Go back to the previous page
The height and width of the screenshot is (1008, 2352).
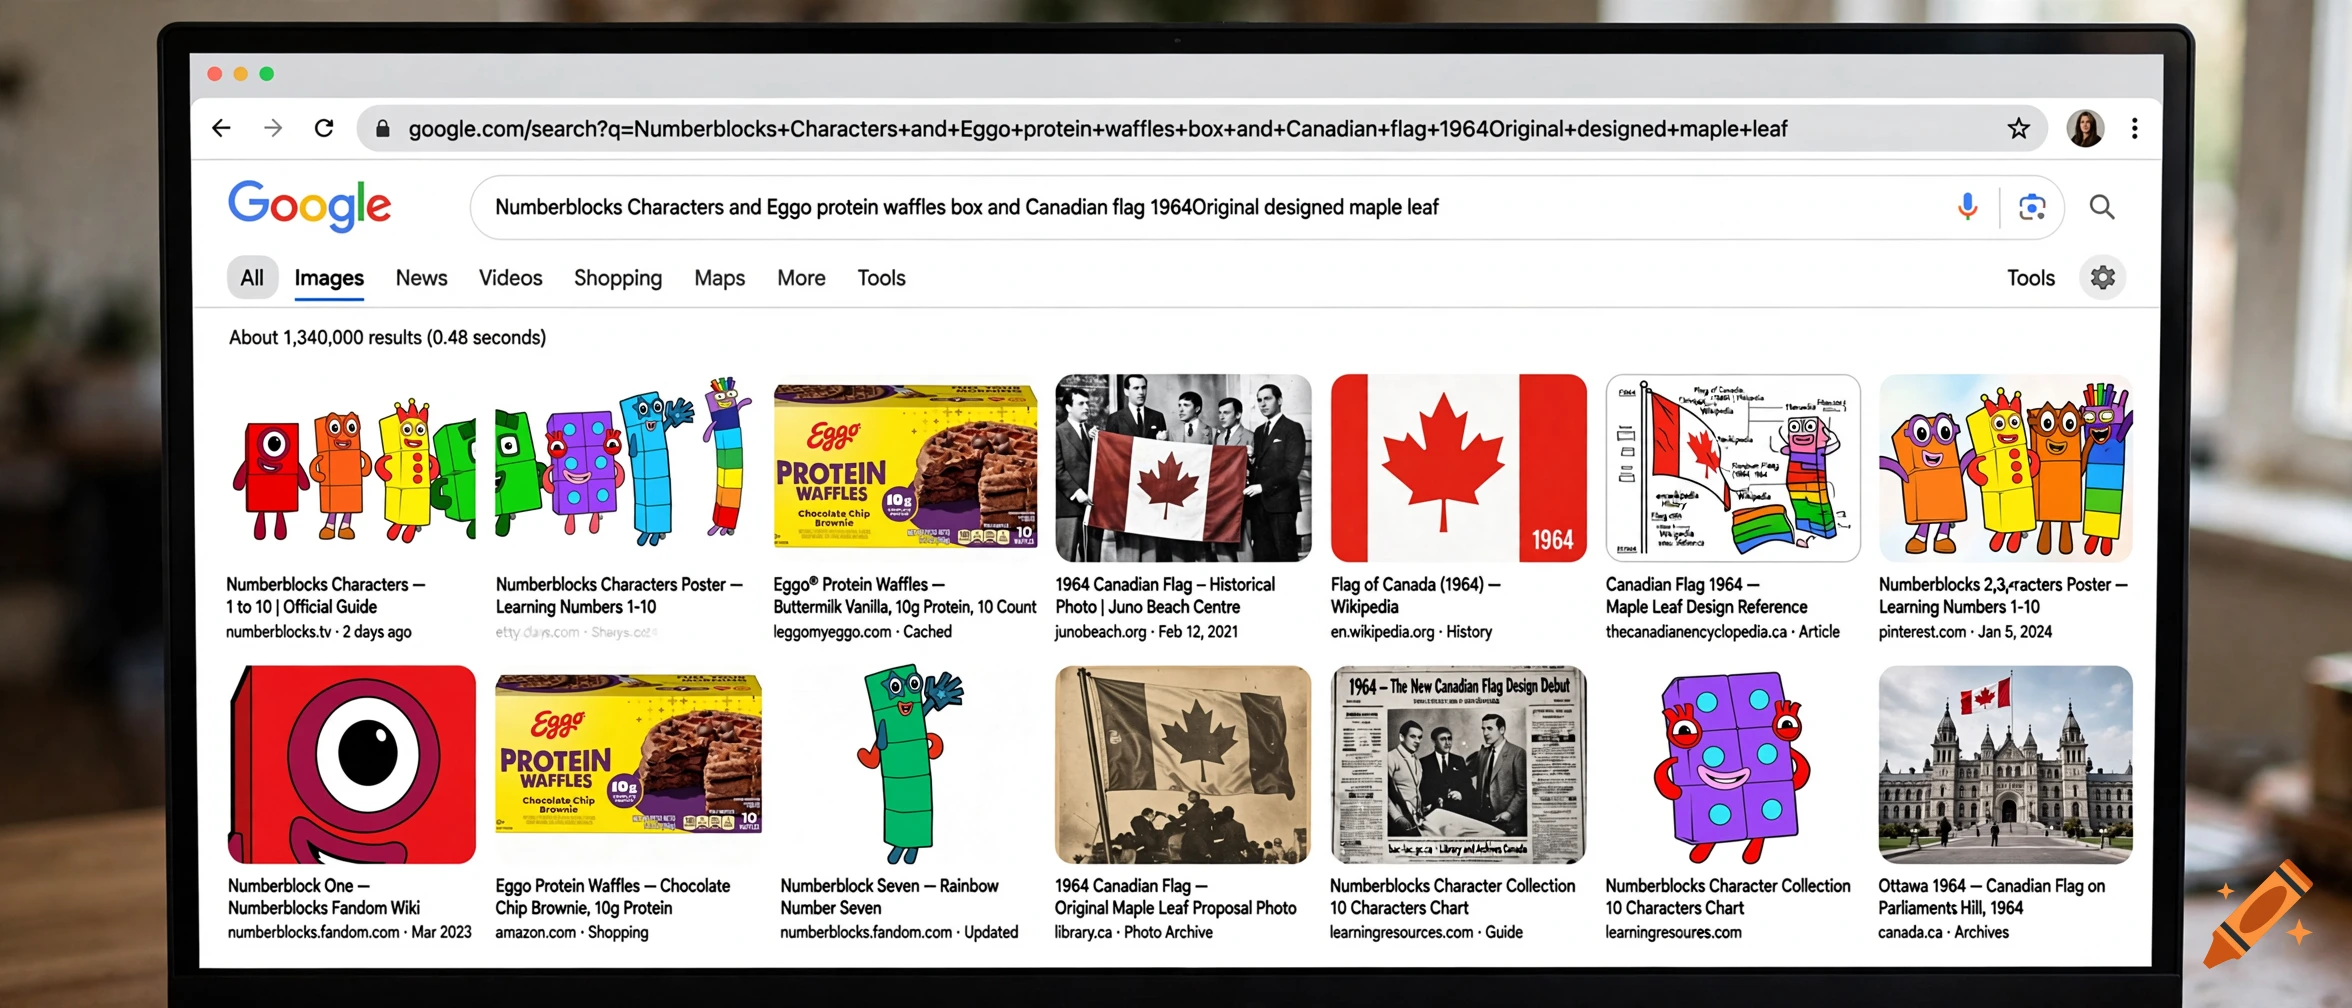(x=221, y=128)
